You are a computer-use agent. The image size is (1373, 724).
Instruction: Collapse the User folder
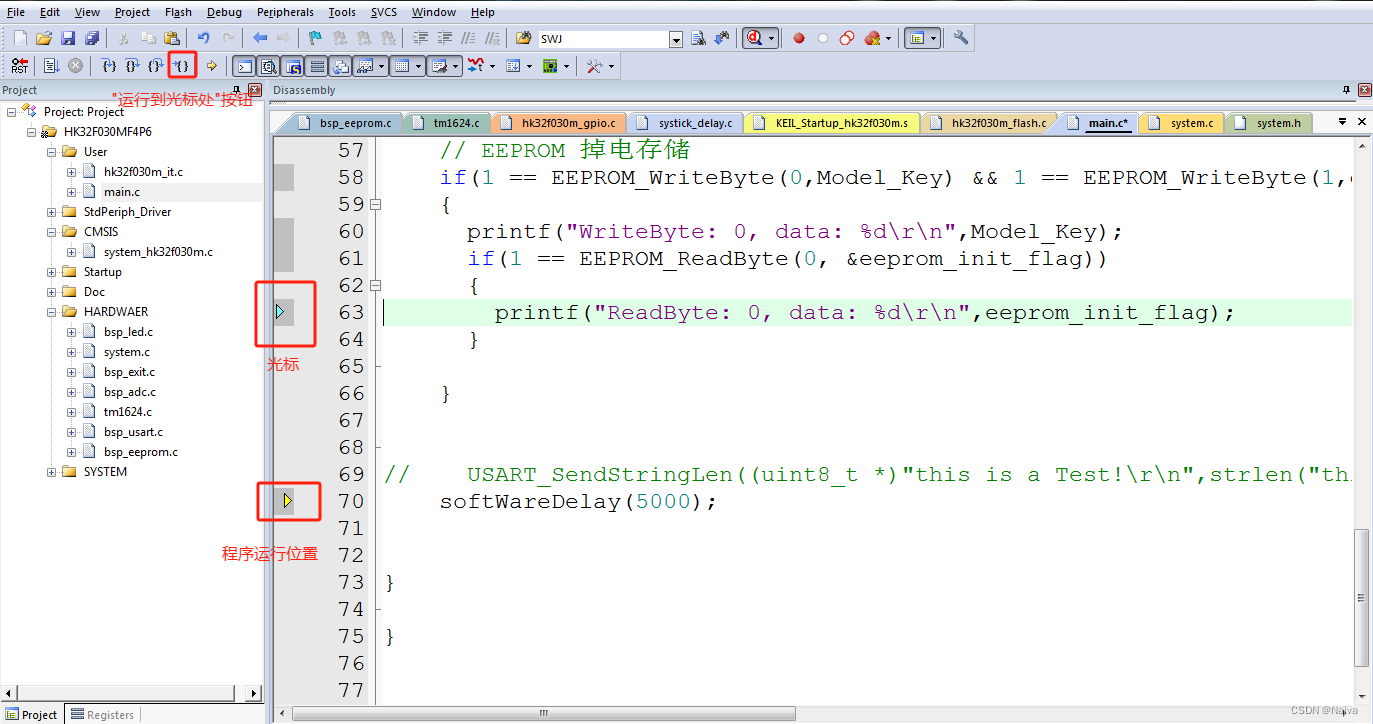point(52,152)
